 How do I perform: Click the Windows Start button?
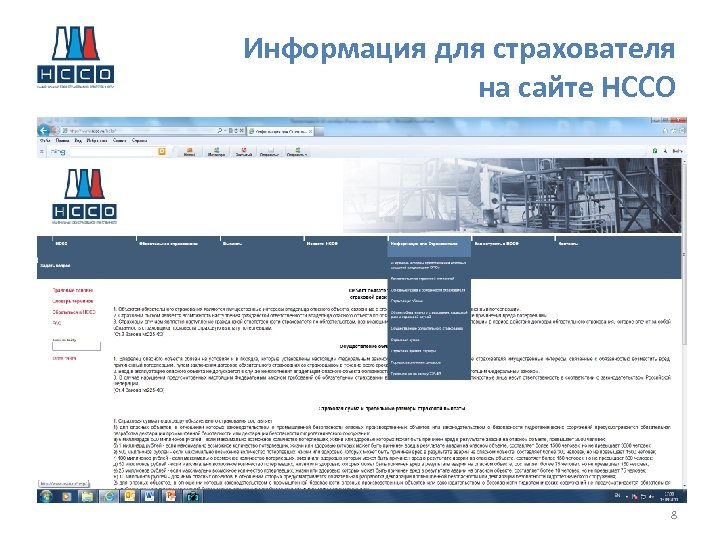coord(46,496)
